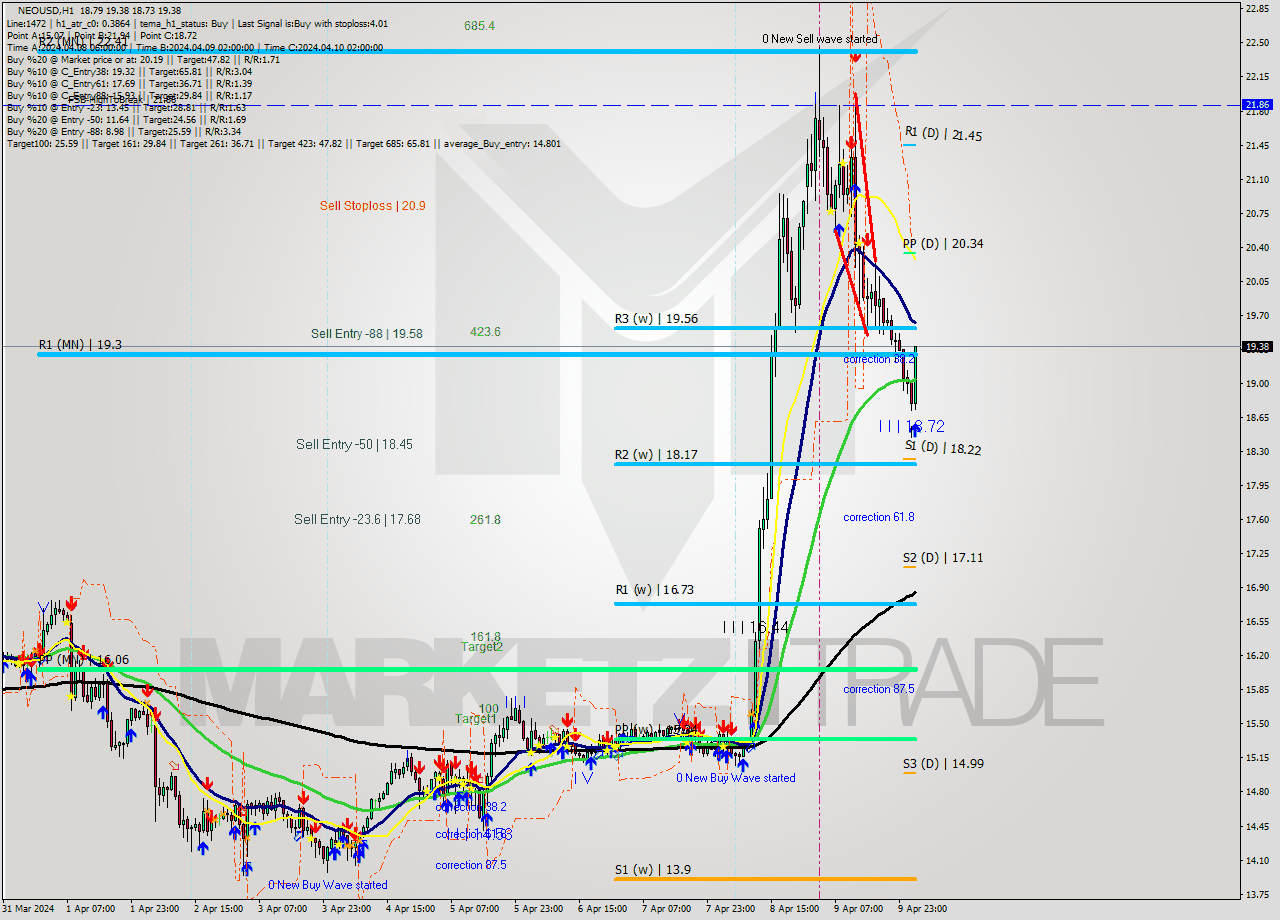Click the 'R1 (D) | 21.45' daily pivot label
This screenshot has height=920, width=1280.
pos(943,134)
